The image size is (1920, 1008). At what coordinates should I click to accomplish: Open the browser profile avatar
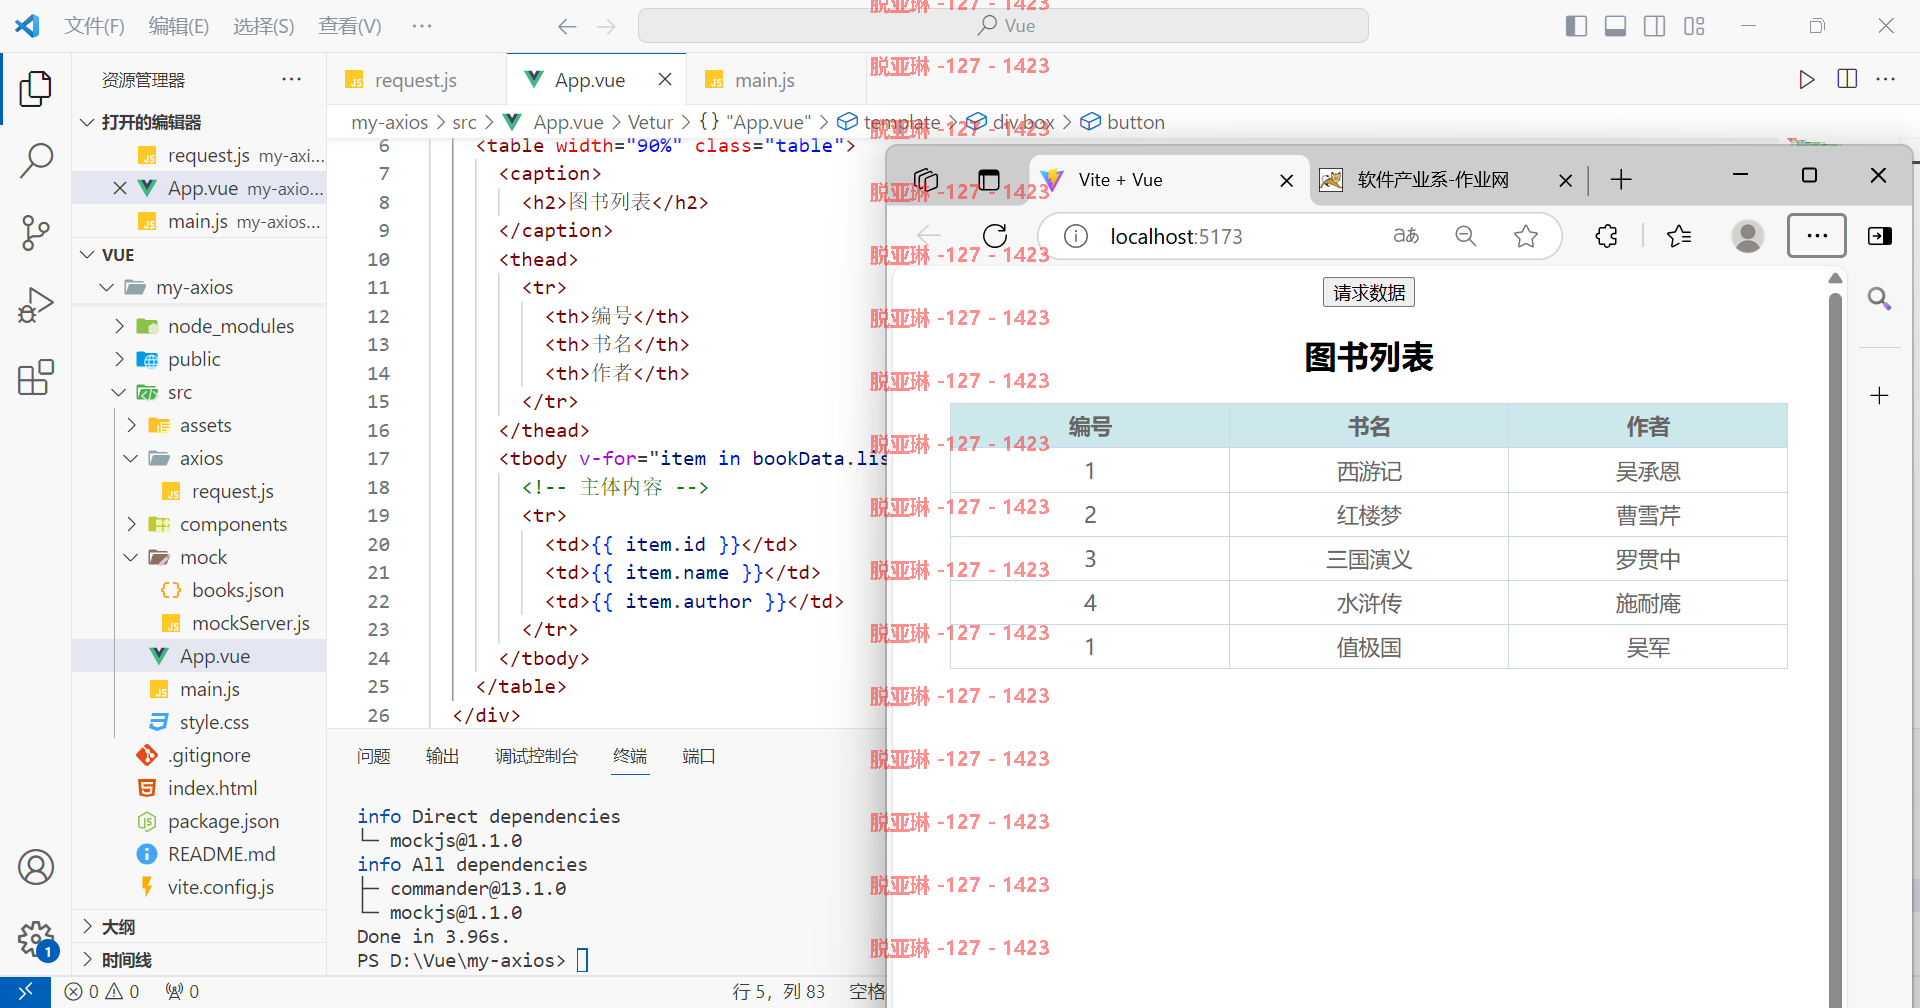click(x=1748, y=236)
